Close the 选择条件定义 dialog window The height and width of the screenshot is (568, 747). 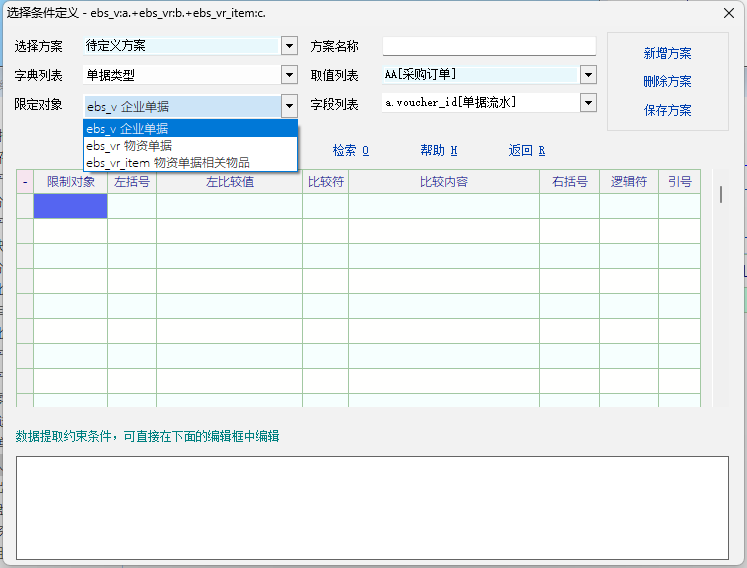tap(727, 12)
